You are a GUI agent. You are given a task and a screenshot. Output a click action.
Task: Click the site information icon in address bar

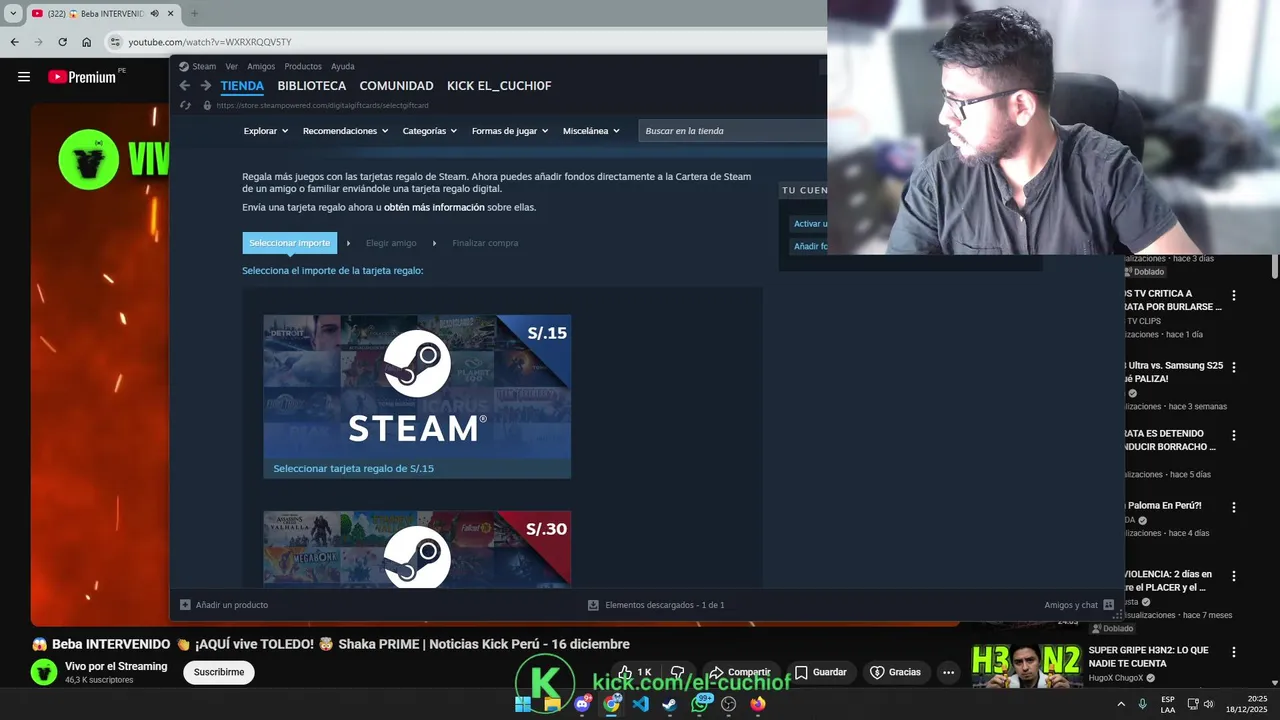coord(115,42)
